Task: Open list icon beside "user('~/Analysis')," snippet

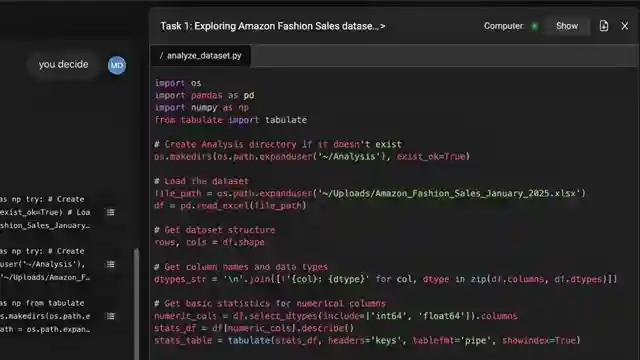Action: 111,264
